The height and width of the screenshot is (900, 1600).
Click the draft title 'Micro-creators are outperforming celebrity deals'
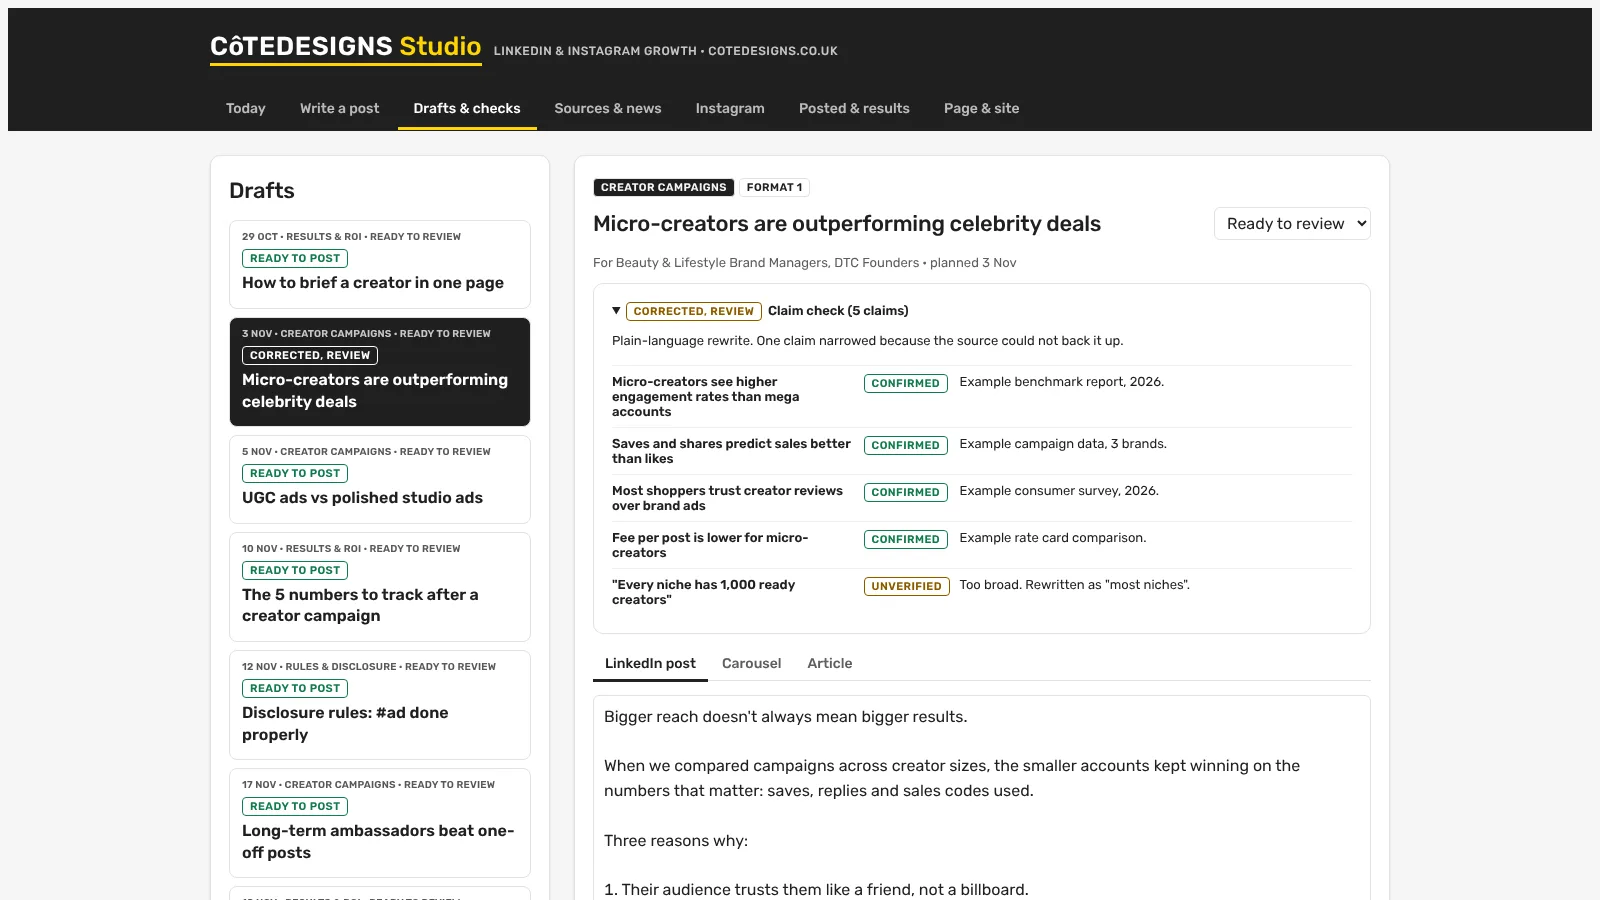(x=847, y=224)
